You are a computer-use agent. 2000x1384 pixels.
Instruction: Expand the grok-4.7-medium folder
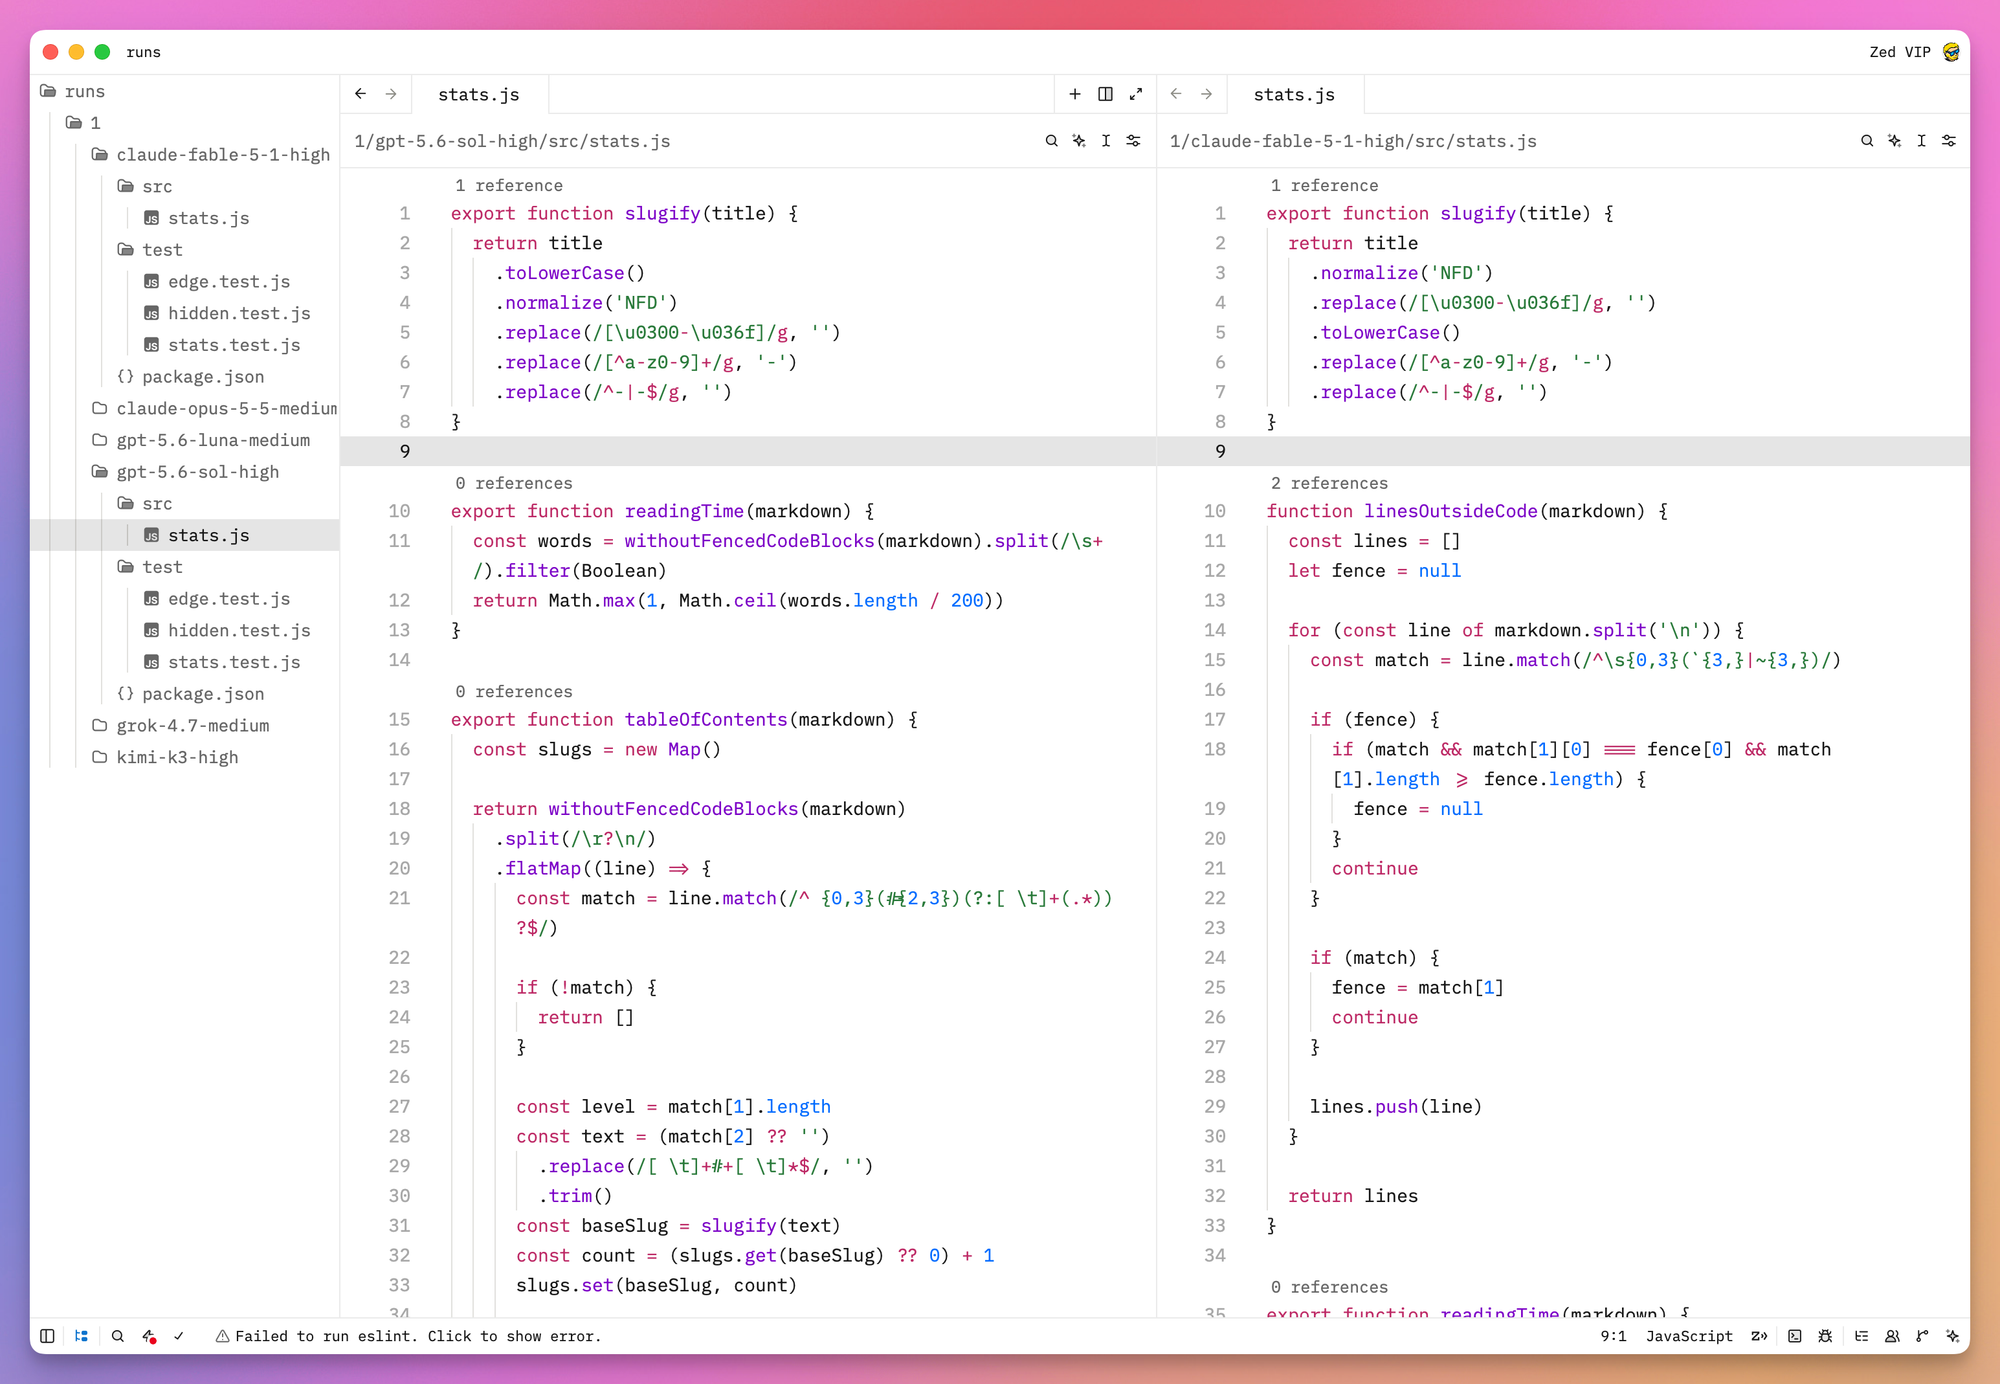pos(181,725)
